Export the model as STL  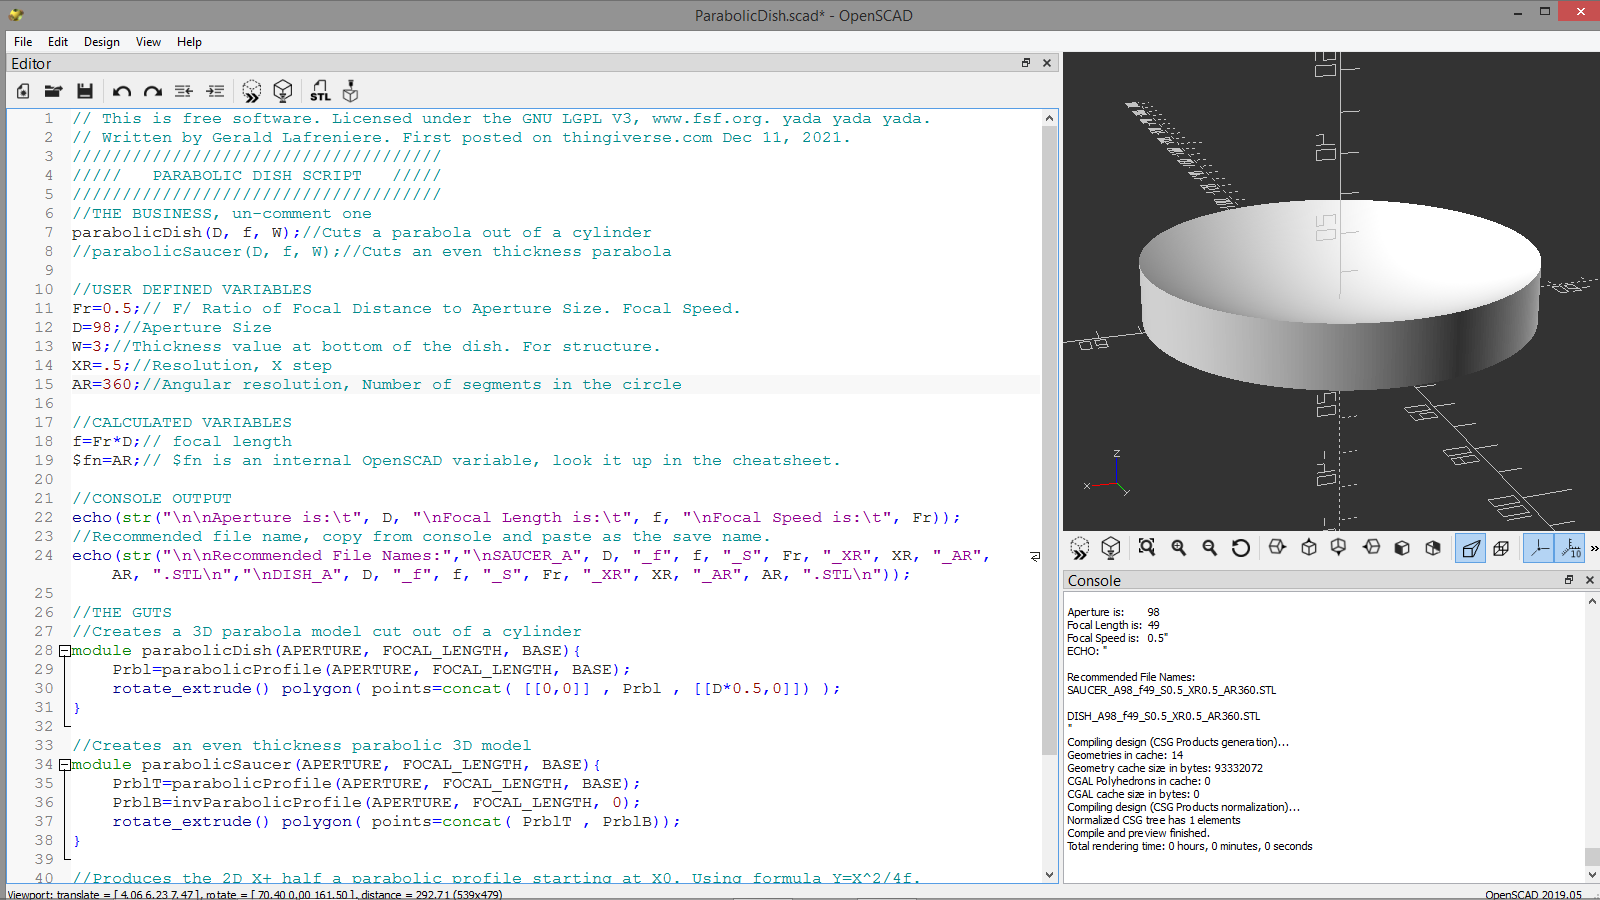pos(320,91)
